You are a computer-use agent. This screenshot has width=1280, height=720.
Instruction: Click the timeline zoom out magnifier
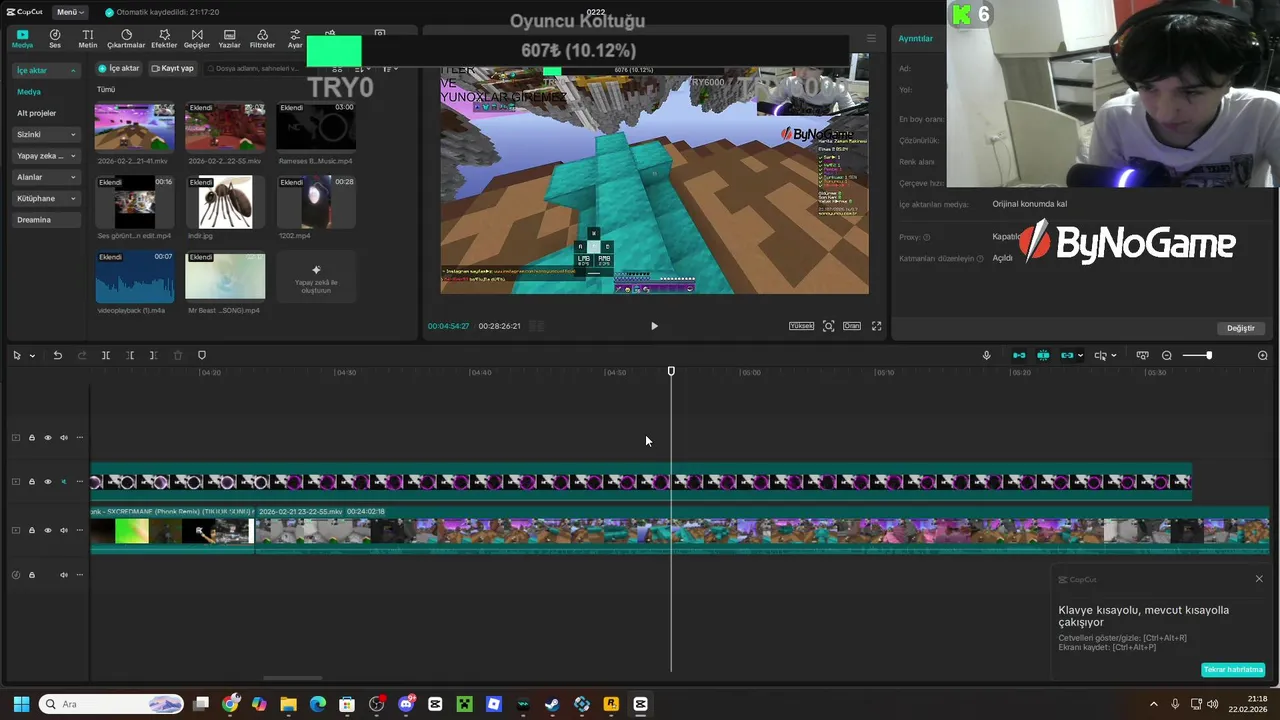click(x=1167, y=355)
